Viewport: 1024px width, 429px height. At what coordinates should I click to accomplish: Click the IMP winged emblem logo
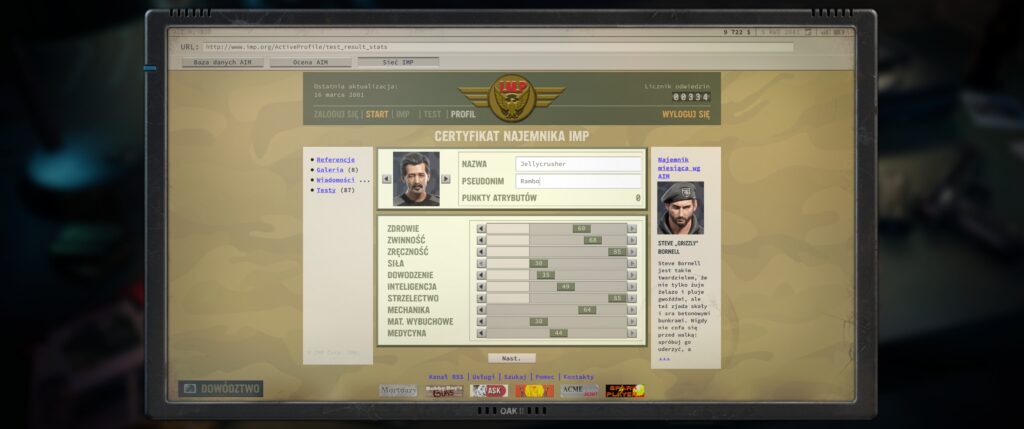pyautogui.click(x=511, y=96)
